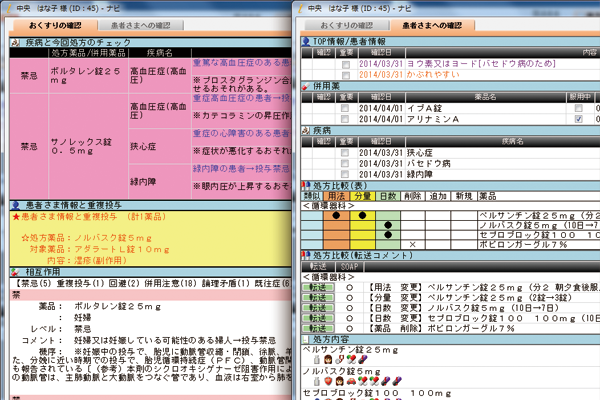Click the red-green pill icon under ペルサンチン錠２５ｍｇ
The image size is (600, 400).
pyautogui.click(x=351, y=359)
